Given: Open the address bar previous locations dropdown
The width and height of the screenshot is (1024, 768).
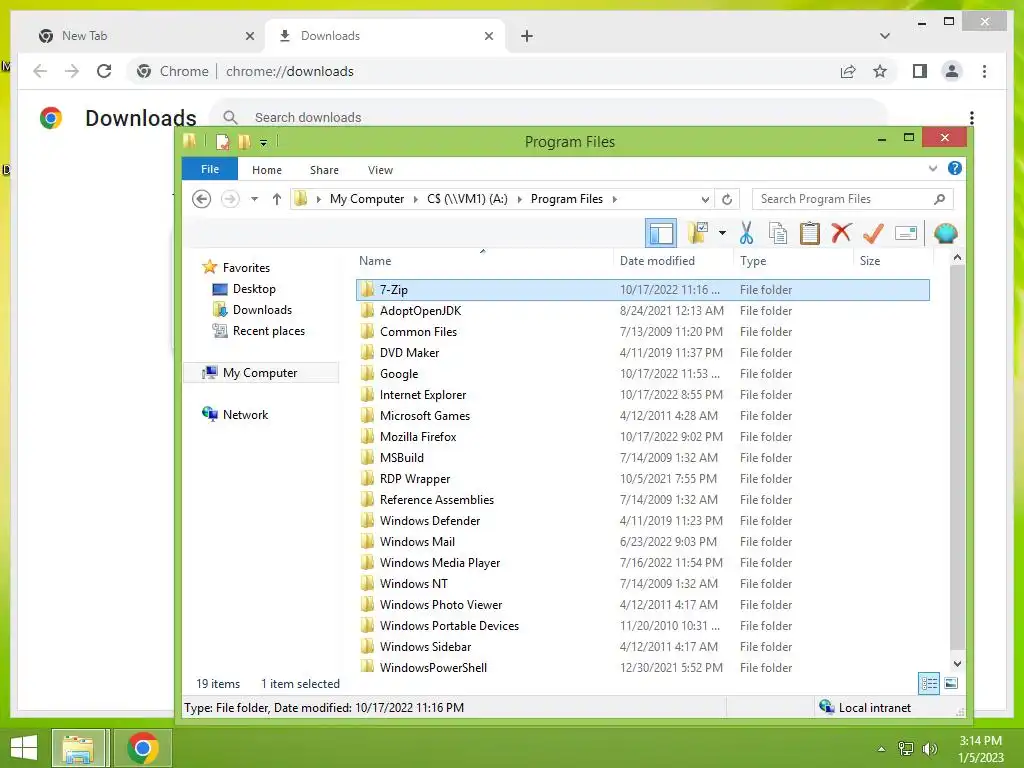Looking at the screenshot, I should (705, 199).
